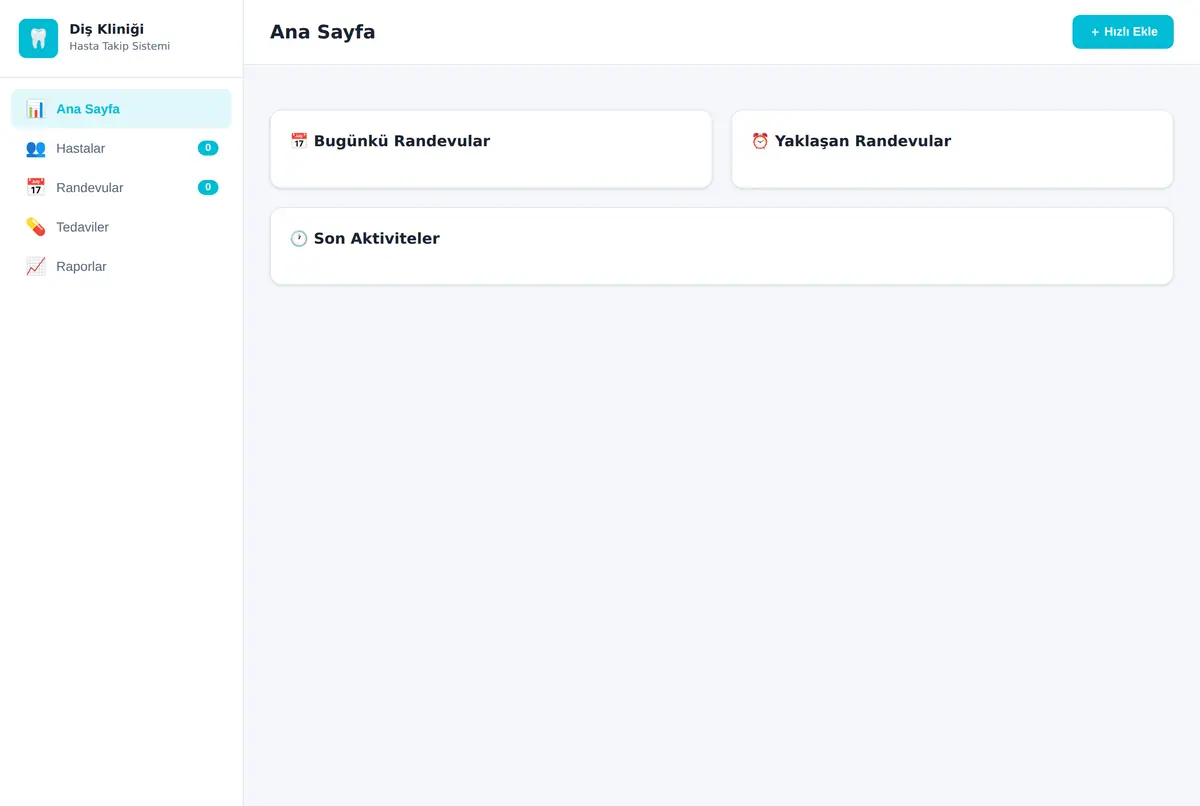Image resolution: width=1200 pixels, height=806 pixels.
Task: Click the trend chart icon beside Raporlar
Action: pos(36,266)
